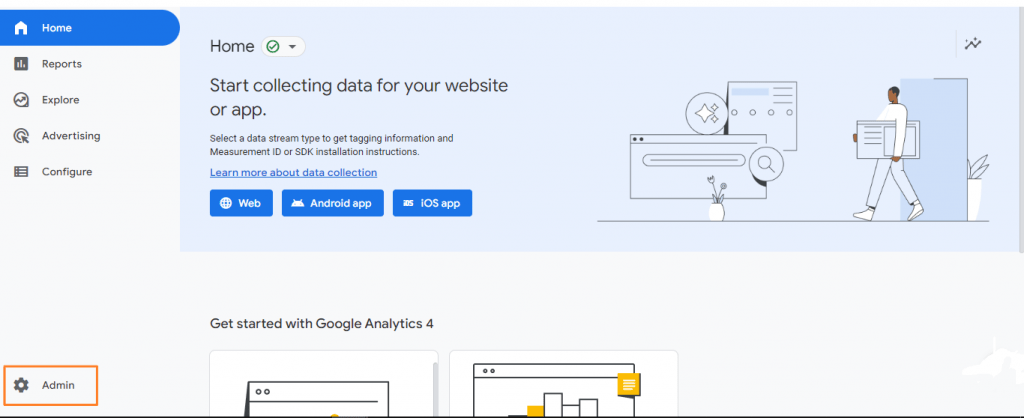Click the Configure list icon
Screen dimensions: 1024x418
pyautogui.click(x=21, y=172)
